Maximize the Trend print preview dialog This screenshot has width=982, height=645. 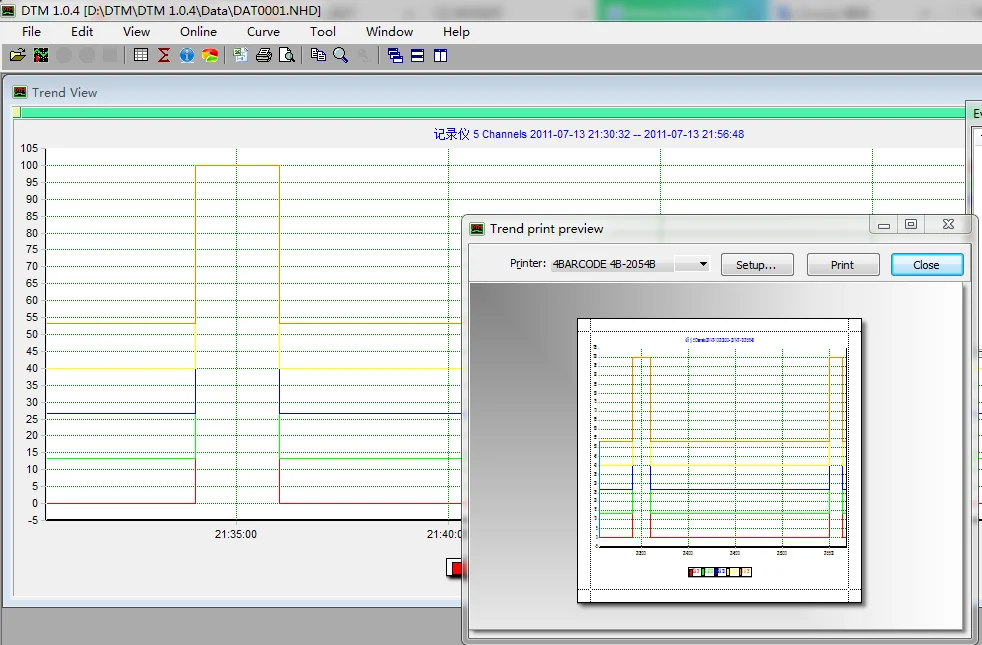point(911,224)
